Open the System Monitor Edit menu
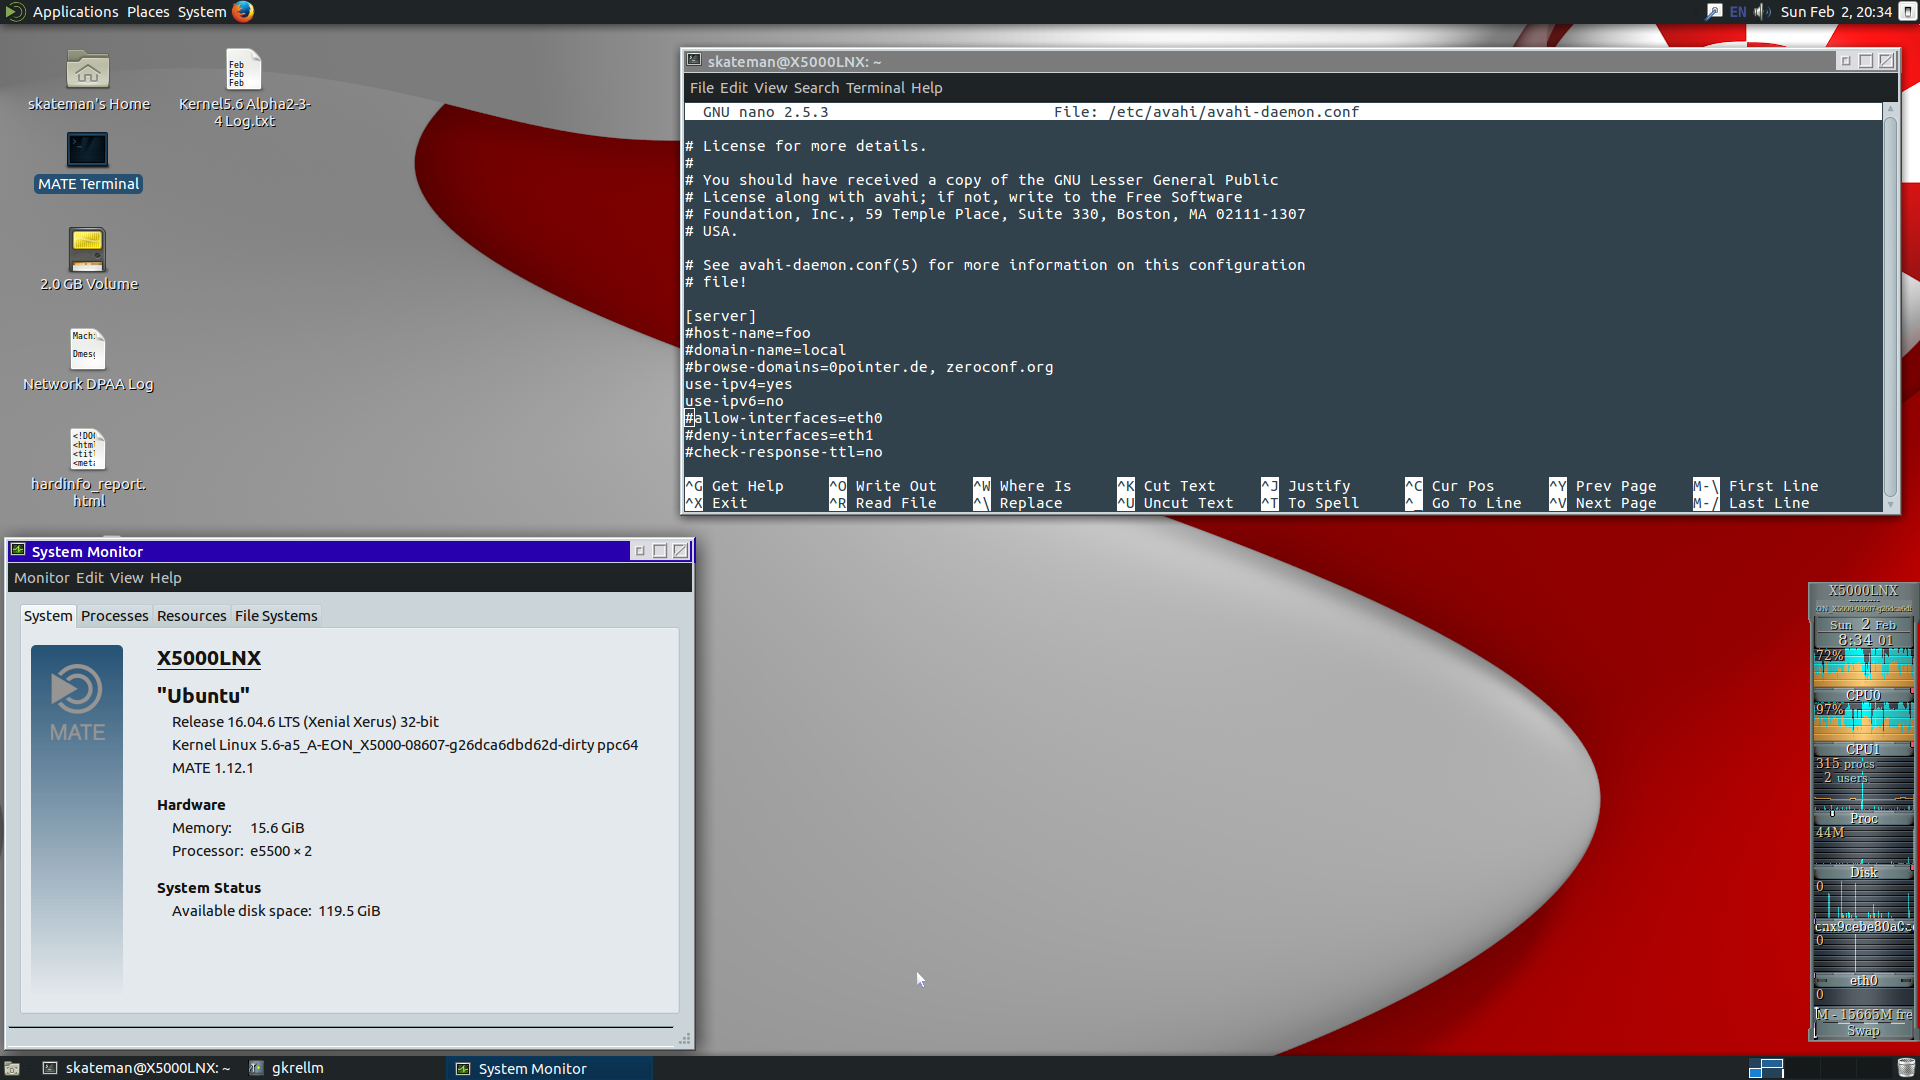This screenshot has height=1080, width=1920. point(90,578)
